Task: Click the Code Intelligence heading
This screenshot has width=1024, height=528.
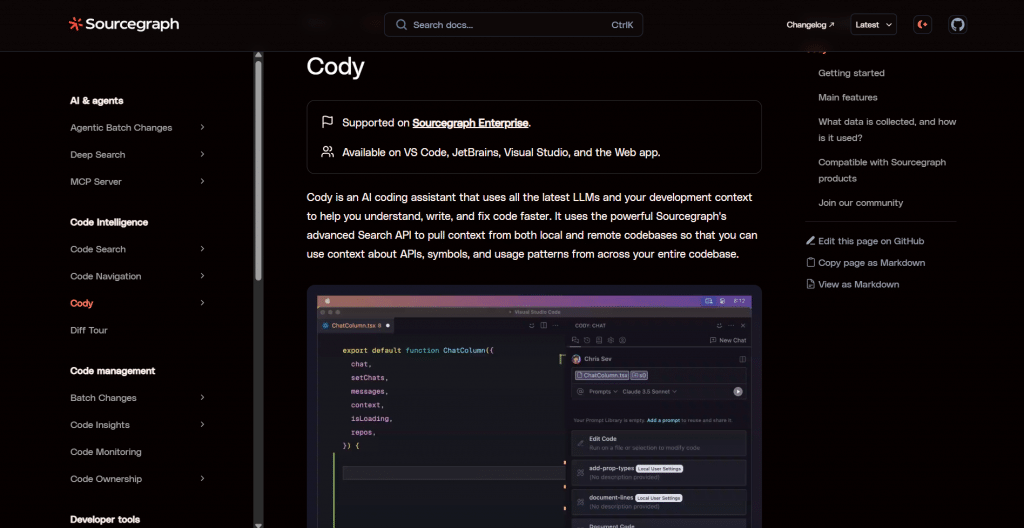Action: tap(109, 222)
